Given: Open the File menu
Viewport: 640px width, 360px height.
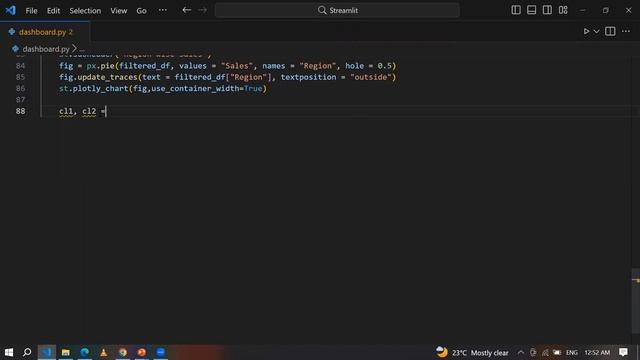Looking at the screenshot, I should coord(31,11).
